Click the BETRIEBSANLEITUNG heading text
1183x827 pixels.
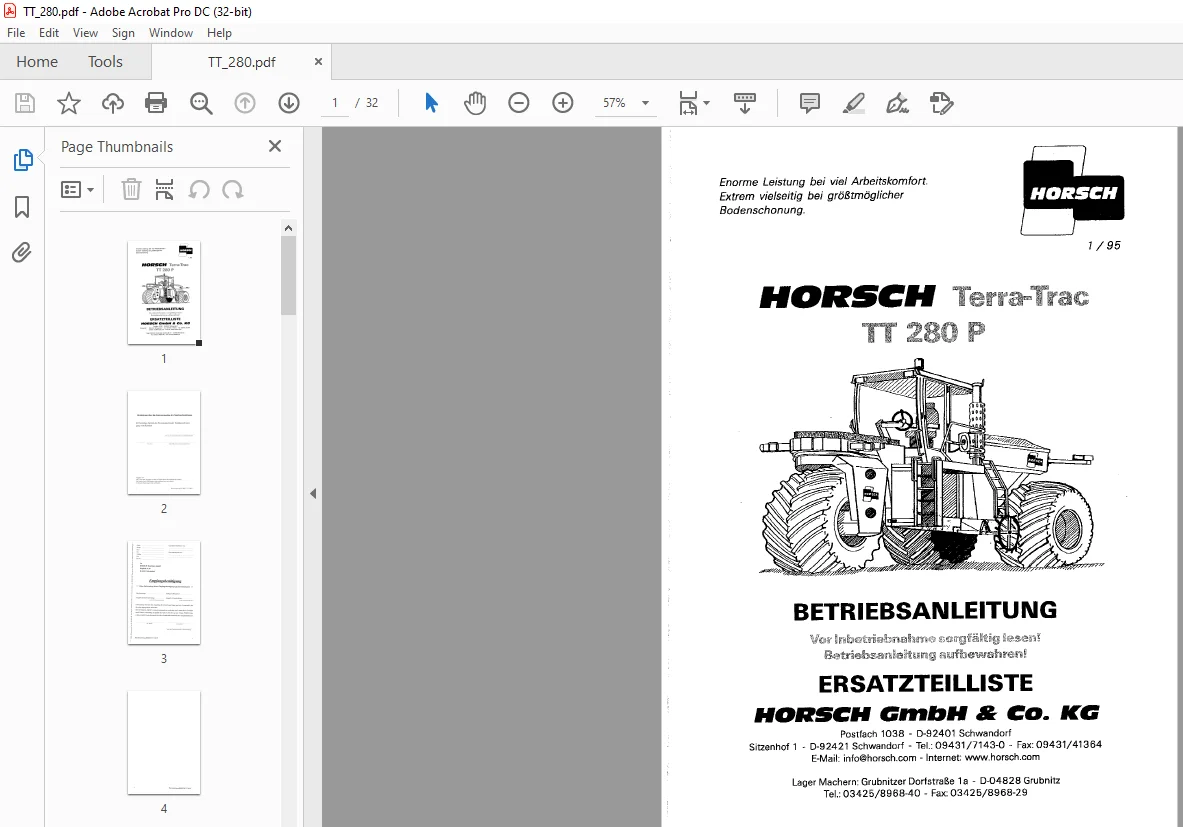(925, 610)
